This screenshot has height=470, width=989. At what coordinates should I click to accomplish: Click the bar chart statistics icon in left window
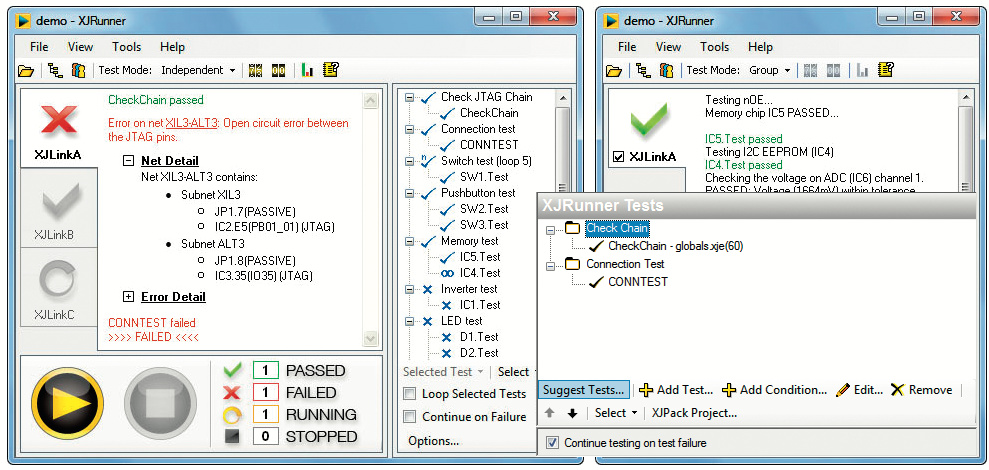306,71
